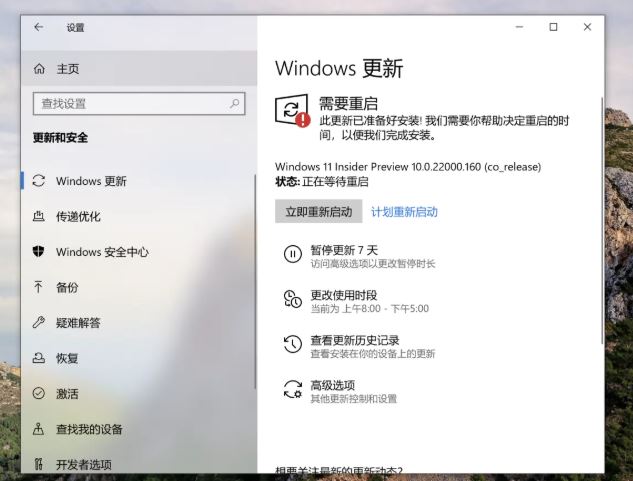633x481 pixels.
Task: Focus the 查找设置 search field
Action: click(x=139, y=104)
